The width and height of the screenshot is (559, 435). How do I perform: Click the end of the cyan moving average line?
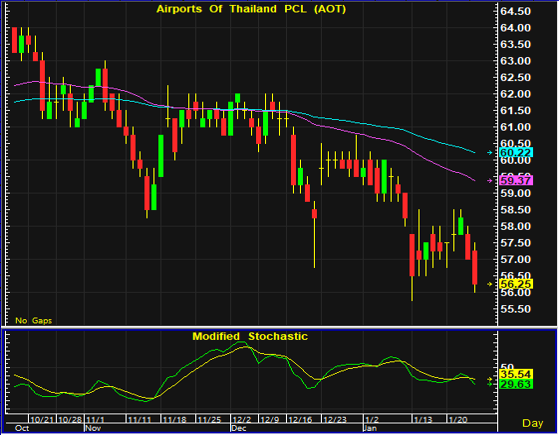pyautogui.click(x=475, y=153)
